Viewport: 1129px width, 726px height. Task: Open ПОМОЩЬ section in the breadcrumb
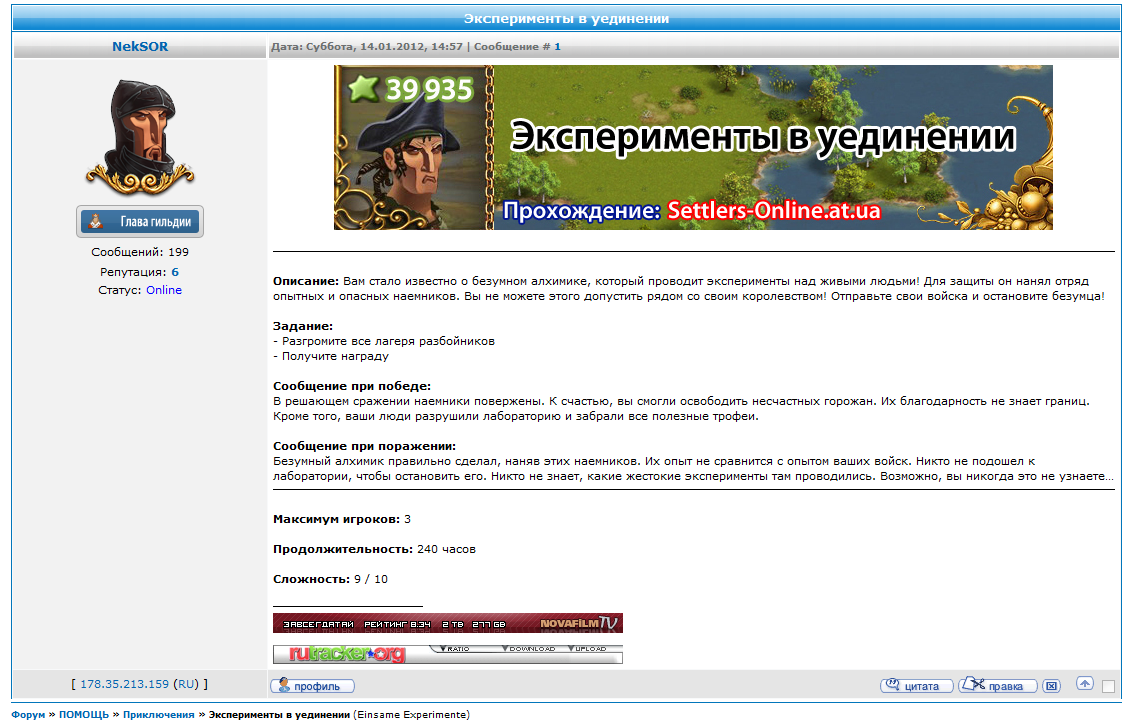point(84,714)
